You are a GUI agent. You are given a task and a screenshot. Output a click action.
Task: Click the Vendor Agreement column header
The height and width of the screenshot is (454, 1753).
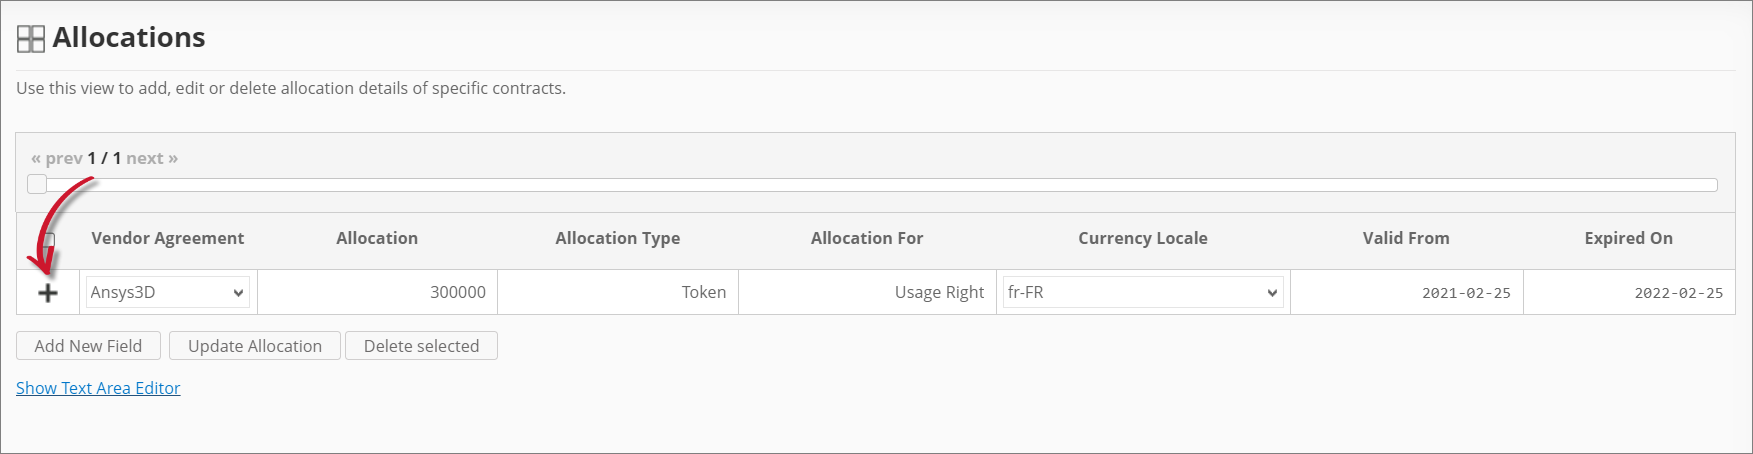tap(167, 238)
